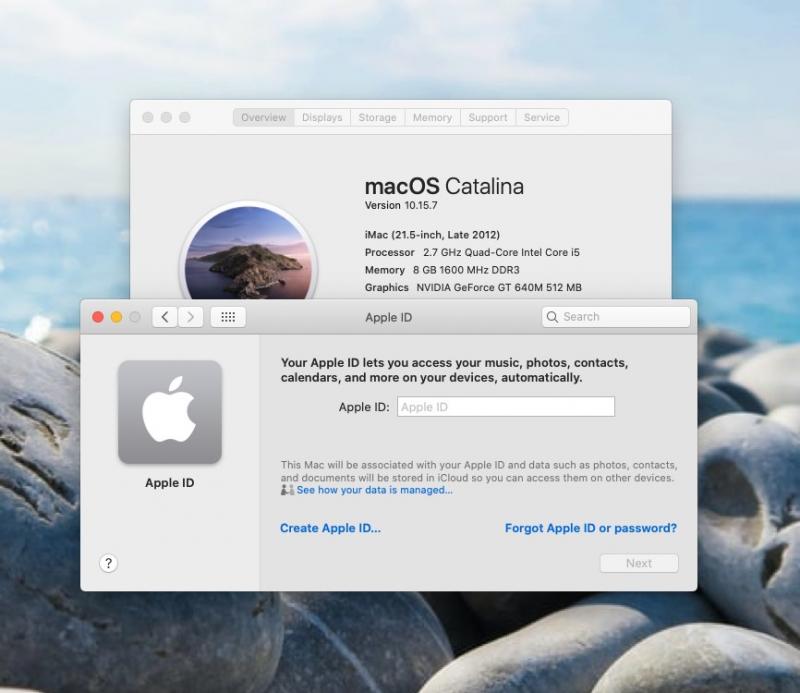Close the Apple ID window with red button
This screenshot has height=693, width=800.
pyautogui.click(x=98, y=317)
